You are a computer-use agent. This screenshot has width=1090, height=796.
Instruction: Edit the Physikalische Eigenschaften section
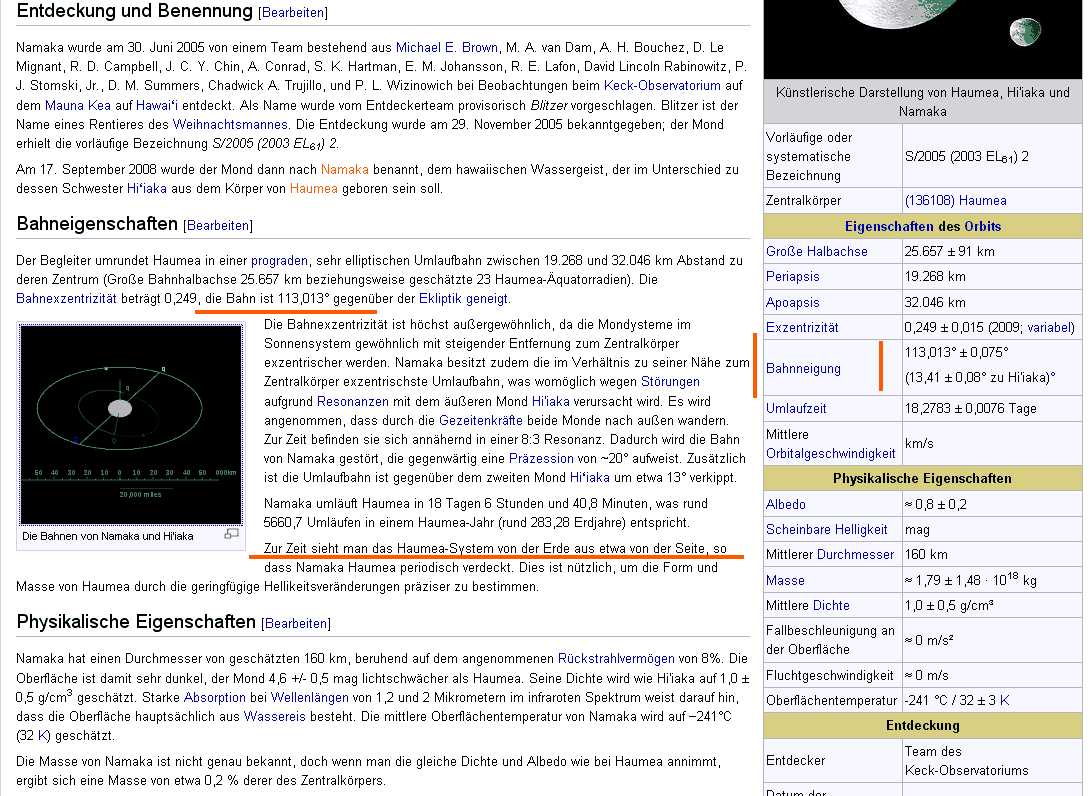click(296, 624)
